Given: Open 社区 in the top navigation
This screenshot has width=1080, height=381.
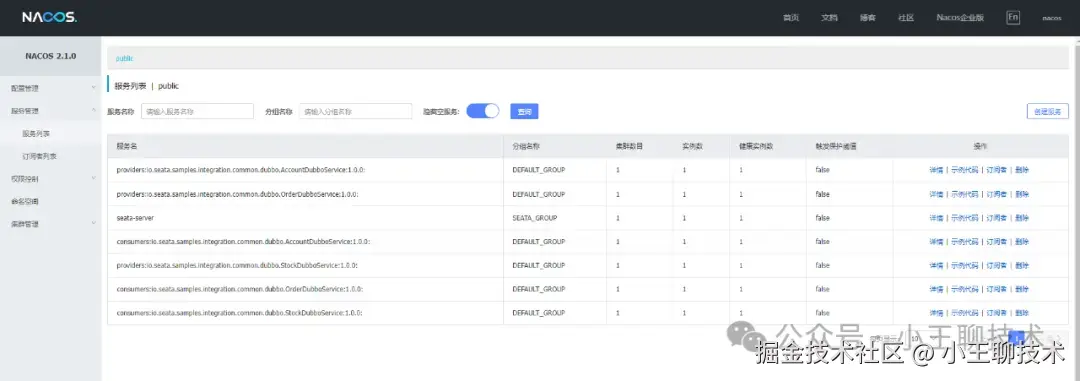Looking at the screenshot, I should [906, 18].
